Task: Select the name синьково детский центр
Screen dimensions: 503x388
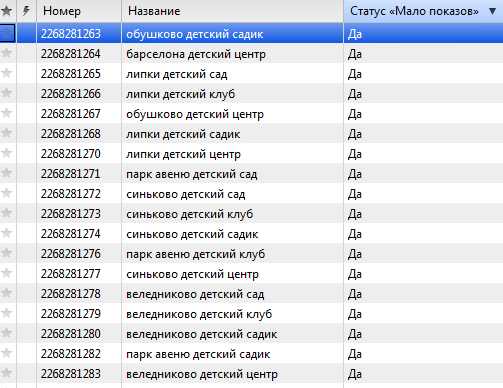Action: click(192, 274)
